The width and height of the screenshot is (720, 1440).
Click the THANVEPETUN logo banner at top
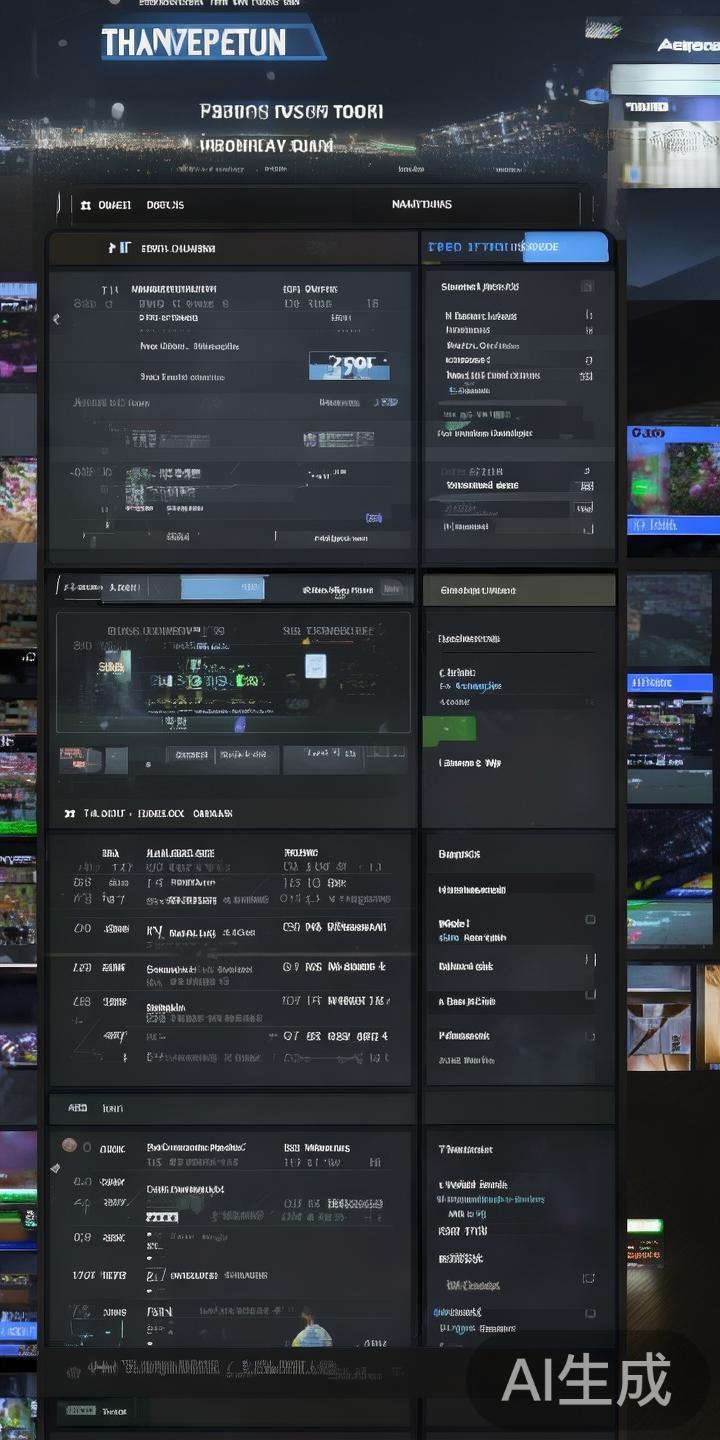pos(210,42)
